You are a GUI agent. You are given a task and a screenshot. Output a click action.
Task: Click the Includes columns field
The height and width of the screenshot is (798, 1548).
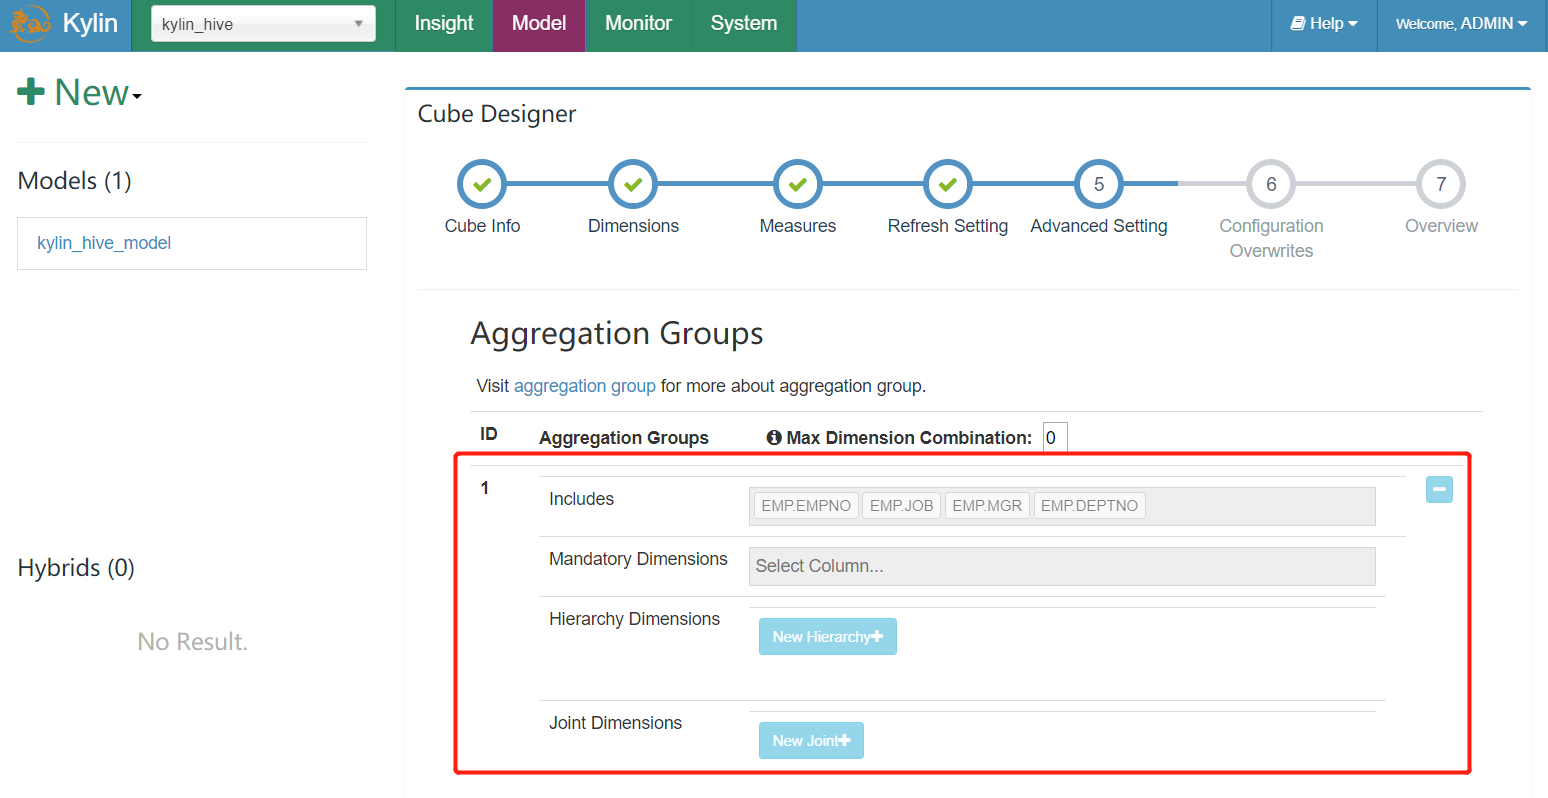[1062, 506]
